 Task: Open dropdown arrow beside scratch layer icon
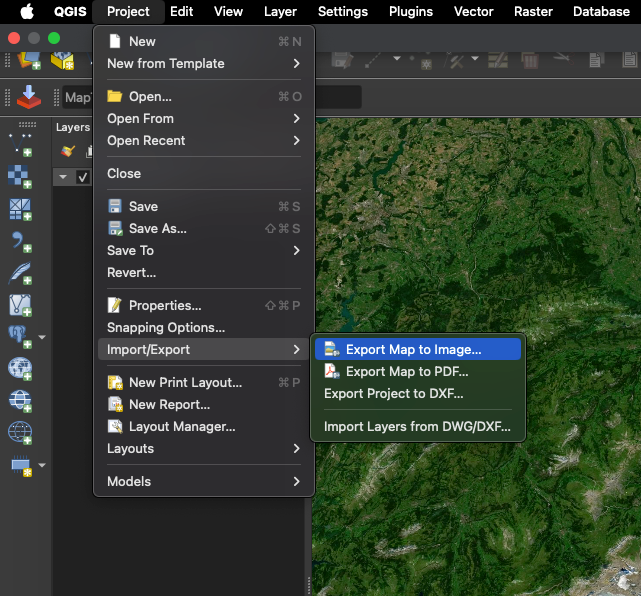click(x=42, y=465)
